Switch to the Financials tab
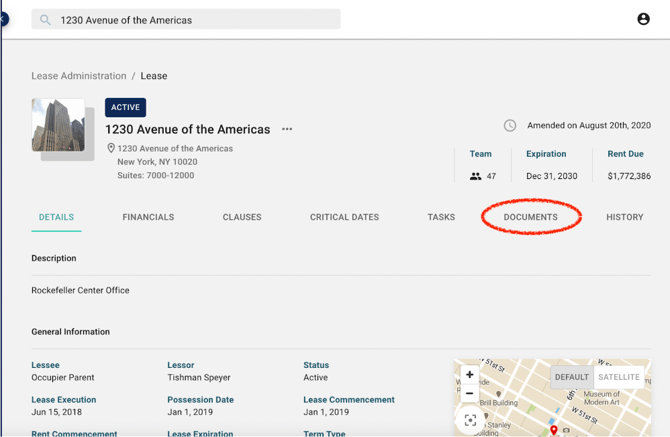The image size is (670, 437). point(148,217)
